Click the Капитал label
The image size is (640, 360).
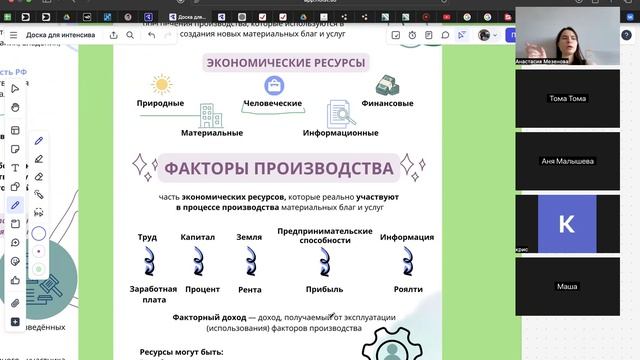pyautogui.click(x=198, y=237)
